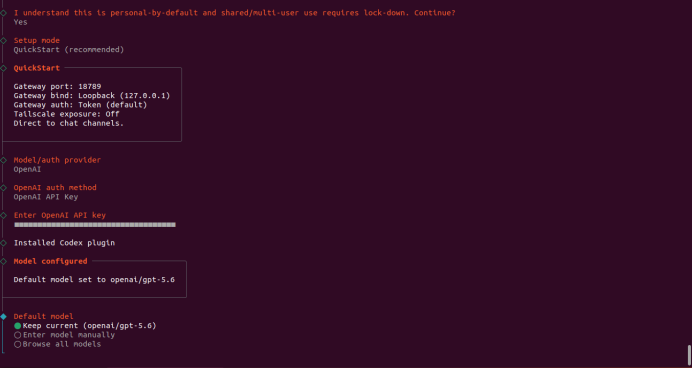Pick Browse all models radio option

click(x=57, y=344)
